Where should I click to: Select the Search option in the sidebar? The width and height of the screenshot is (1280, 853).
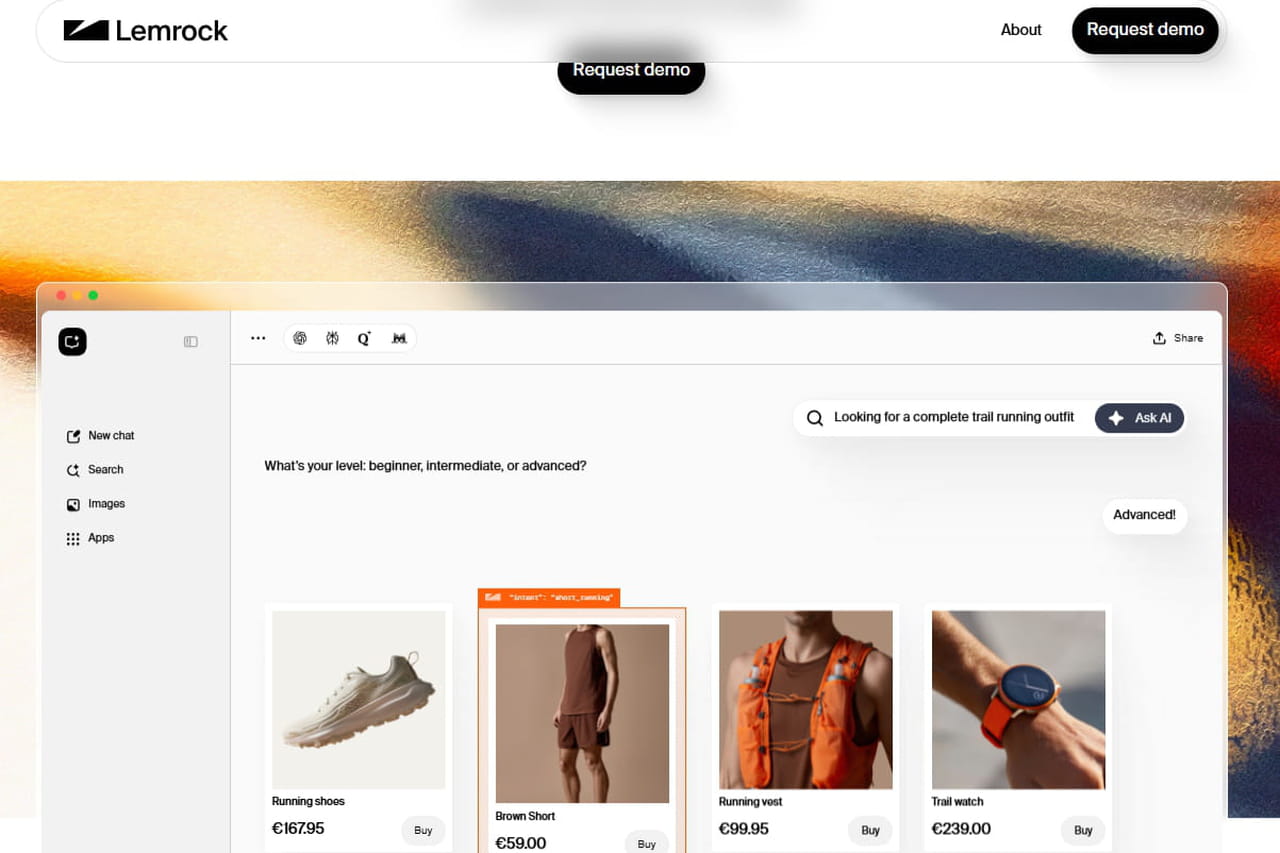(104, 469)
